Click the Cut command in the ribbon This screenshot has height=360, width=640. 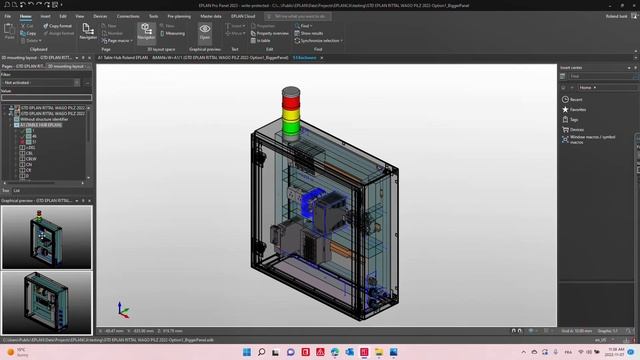[x=27, y=26]
